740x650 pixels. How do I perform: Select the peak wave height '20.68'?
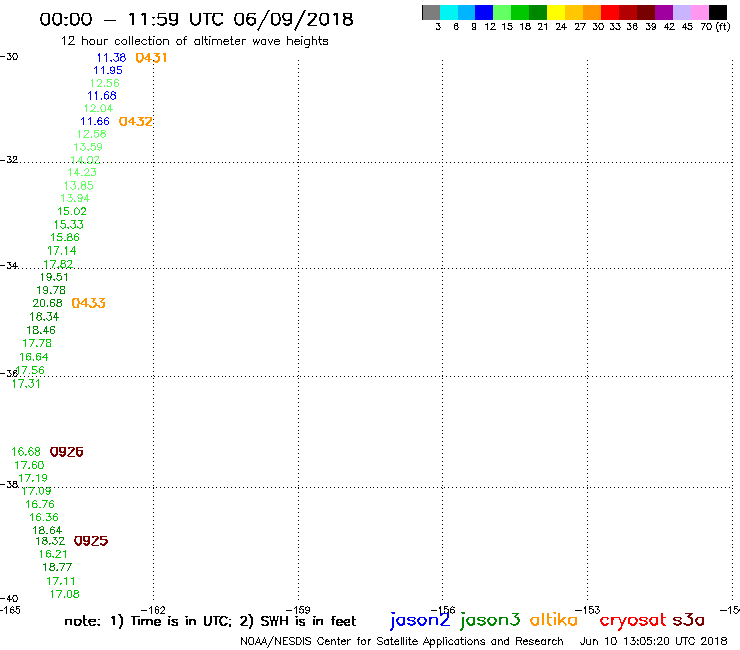tap(47, 303)
